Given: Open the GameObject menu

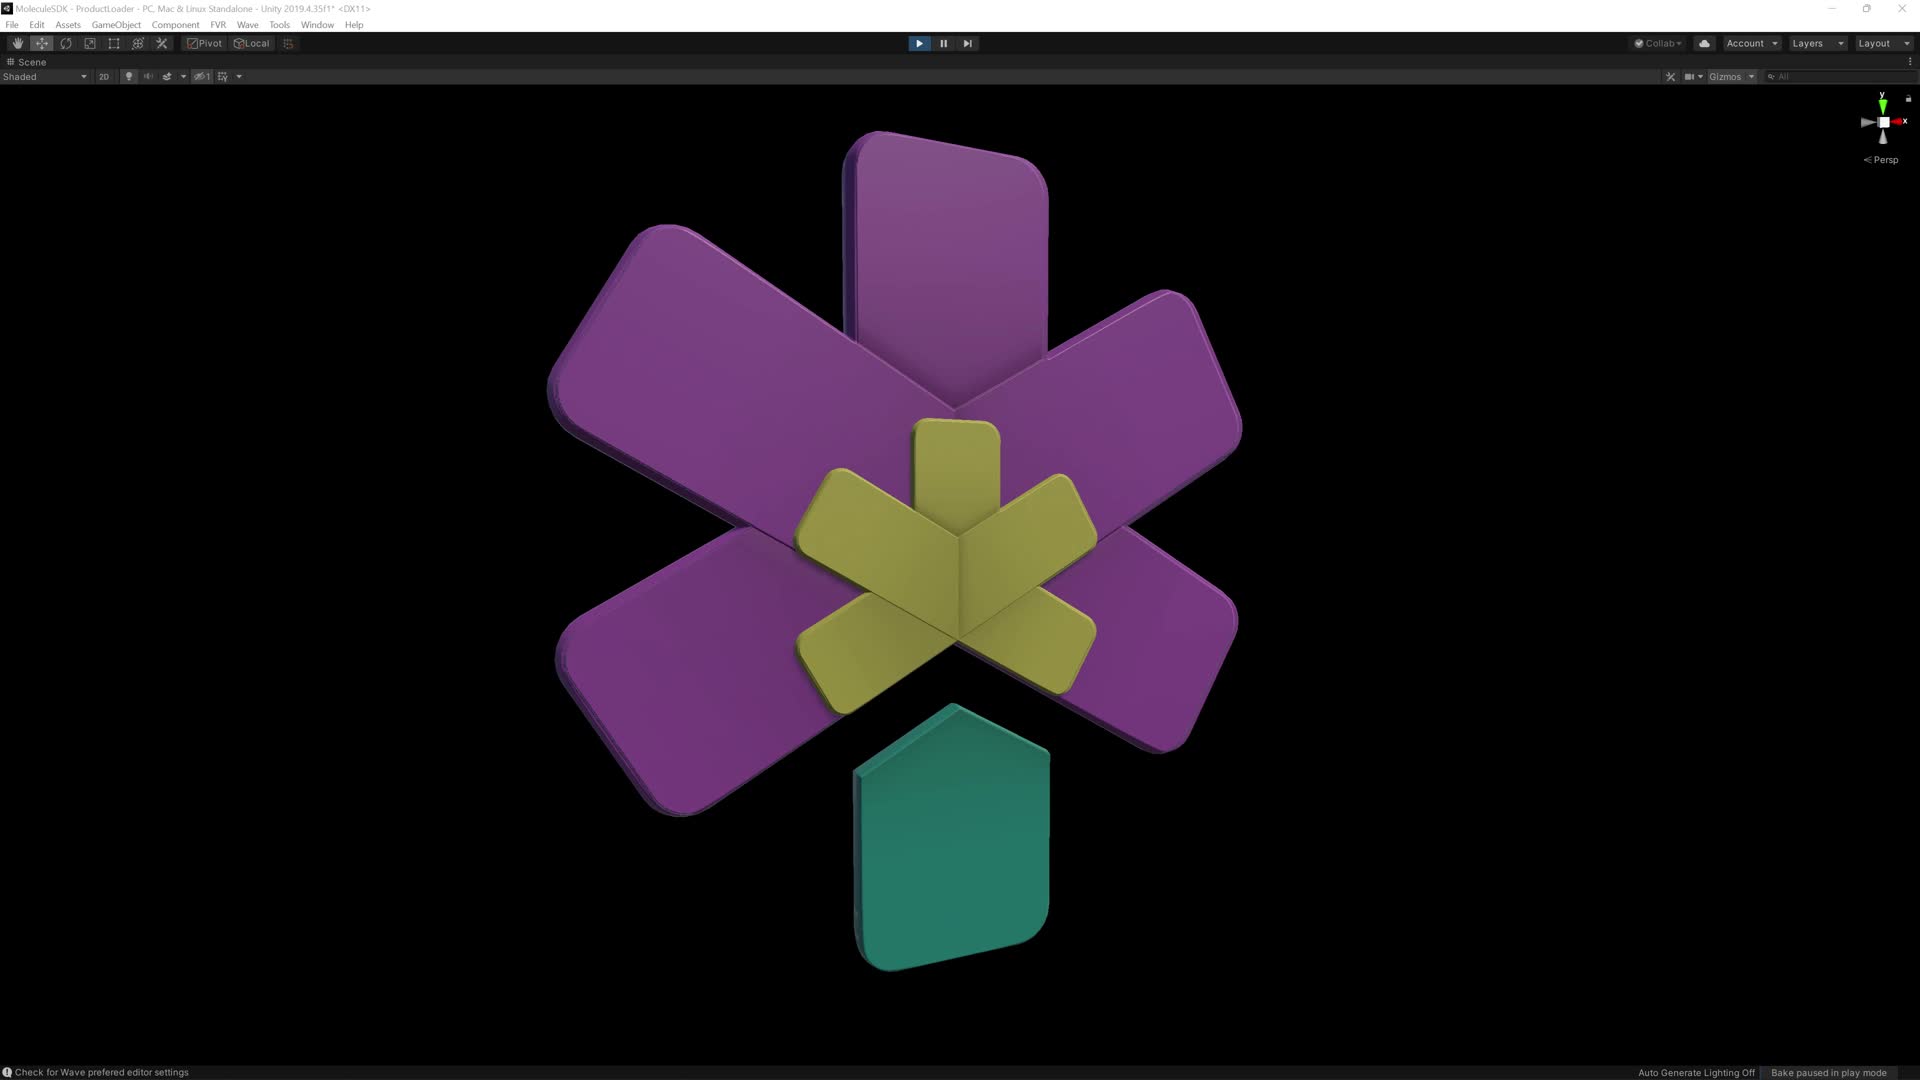Looking at the screenshot, I should (116, 24).
